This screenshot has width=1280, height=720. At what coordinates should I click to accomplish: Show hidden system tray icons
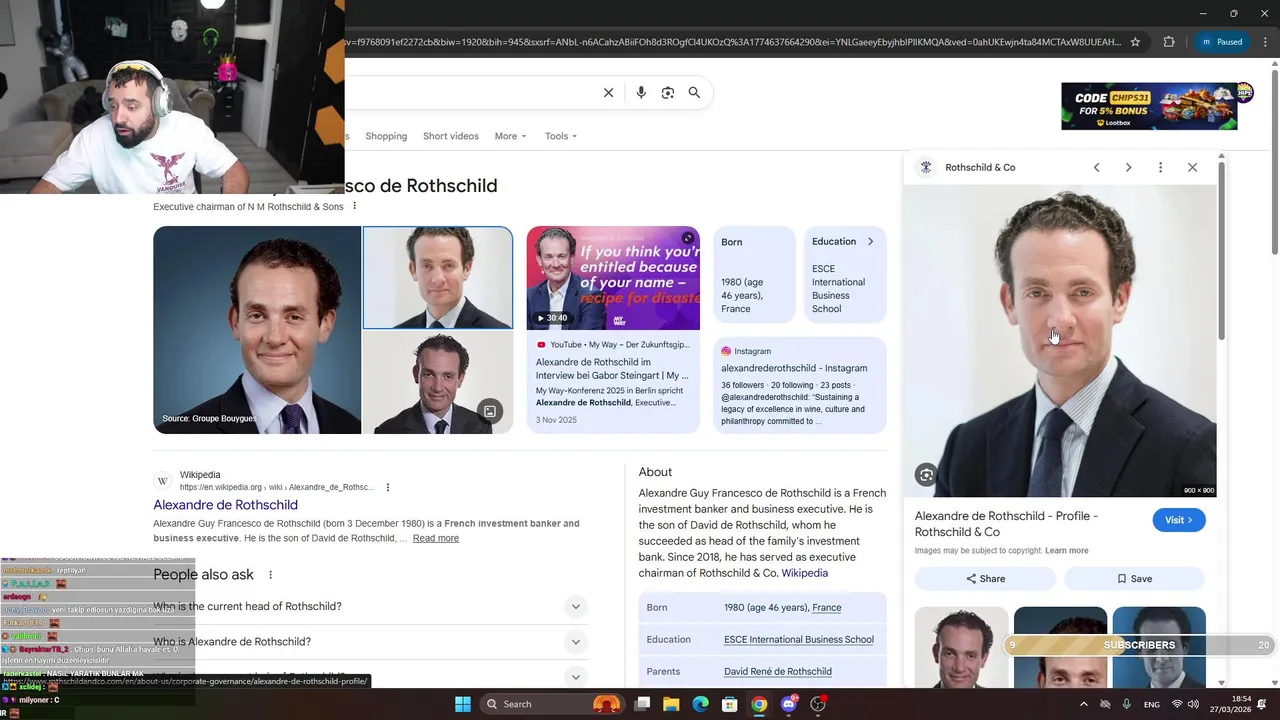[x=1083, y=704]
